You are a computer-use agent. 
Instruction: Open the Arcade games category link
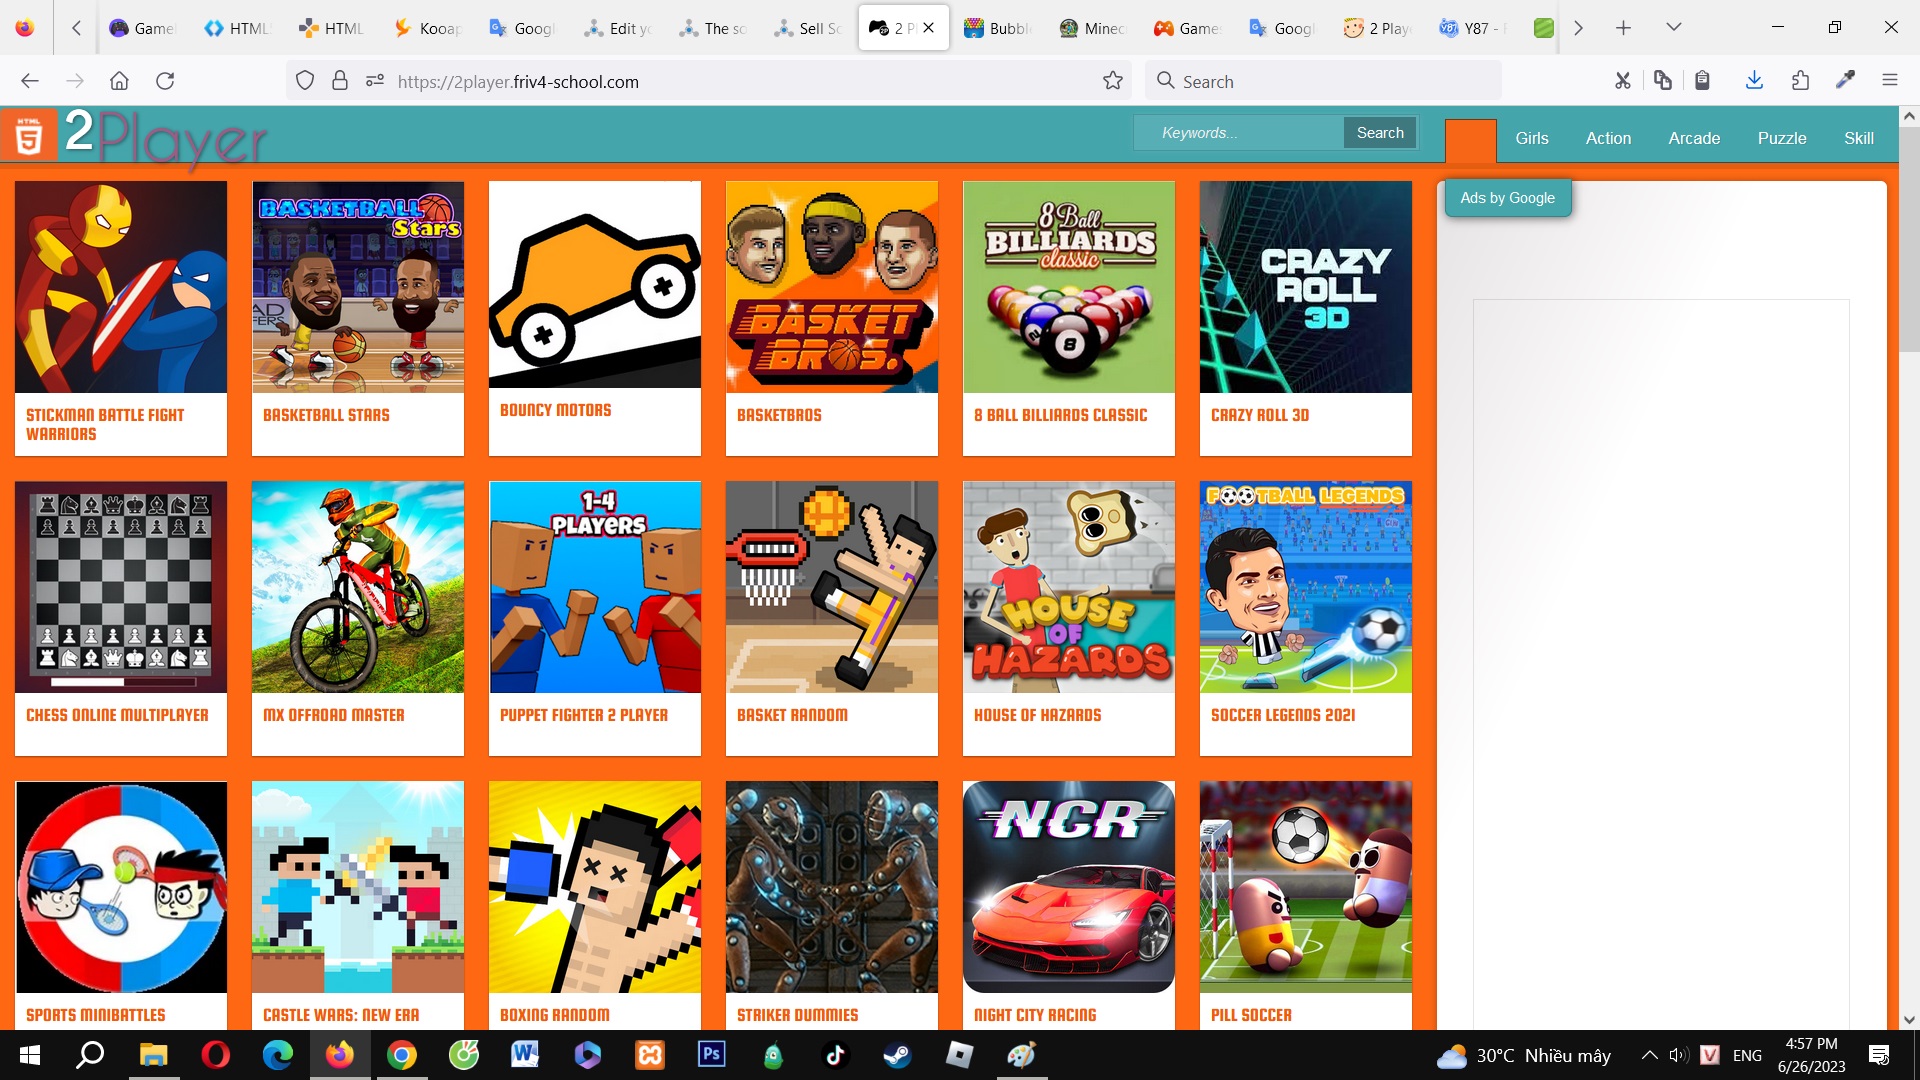[x=1693, y=138]
